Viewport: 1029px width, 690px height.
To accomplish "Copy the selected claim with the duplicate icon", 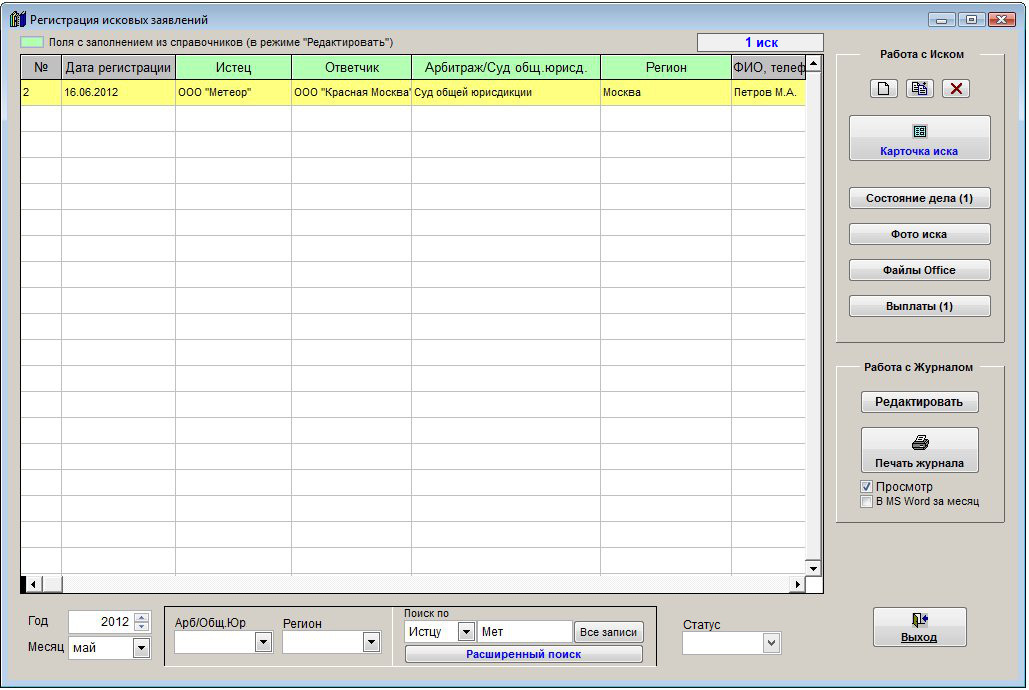I will pyautogui.click(x=919, y=89).
